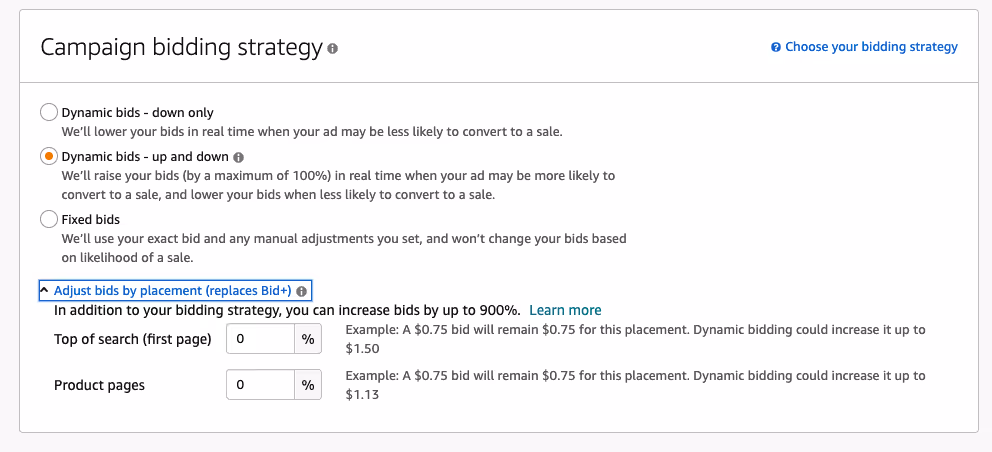Click the Adjust bids by placement (replaces Bid+) text
This screenshot has height=452, width=992.
click(x=172, y=291)
